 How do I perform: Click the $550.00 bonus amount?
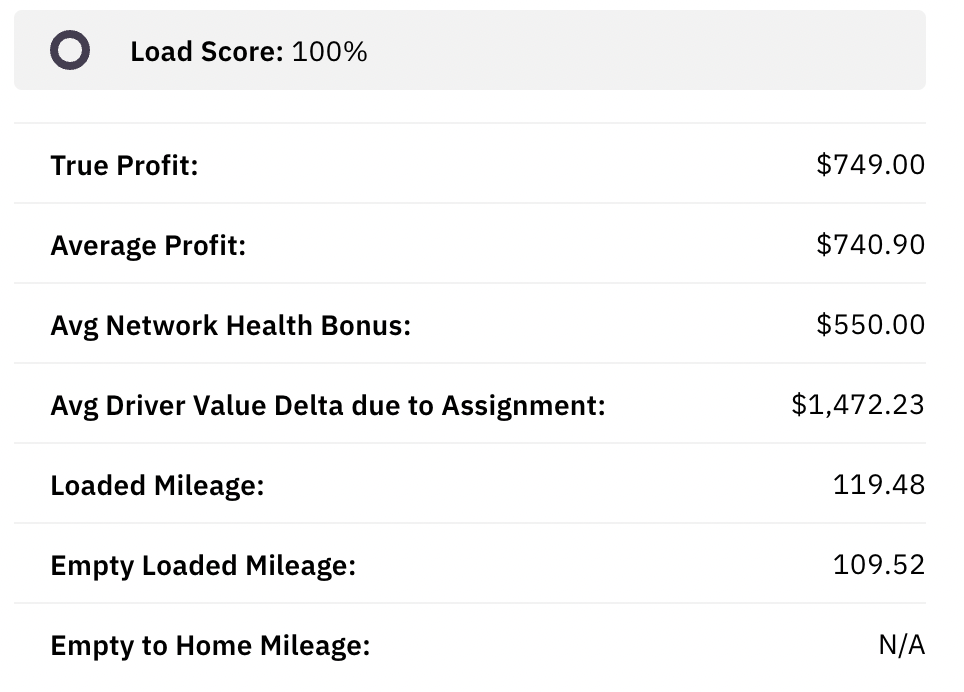coord(870,324)
